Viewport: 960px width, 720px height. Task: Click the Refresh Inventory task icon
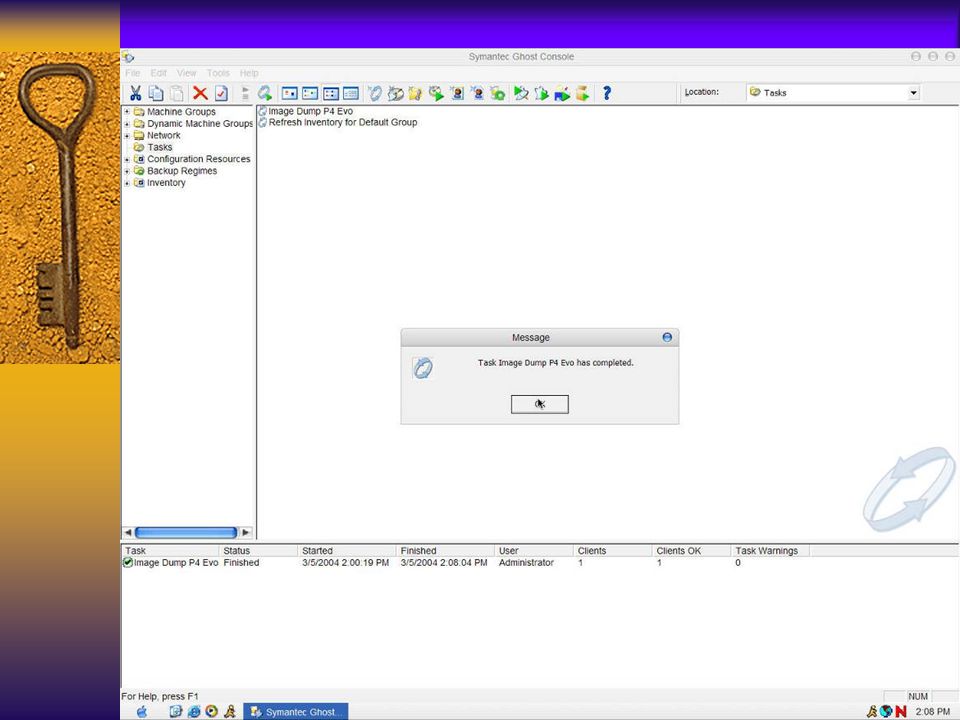pos(263,122)
